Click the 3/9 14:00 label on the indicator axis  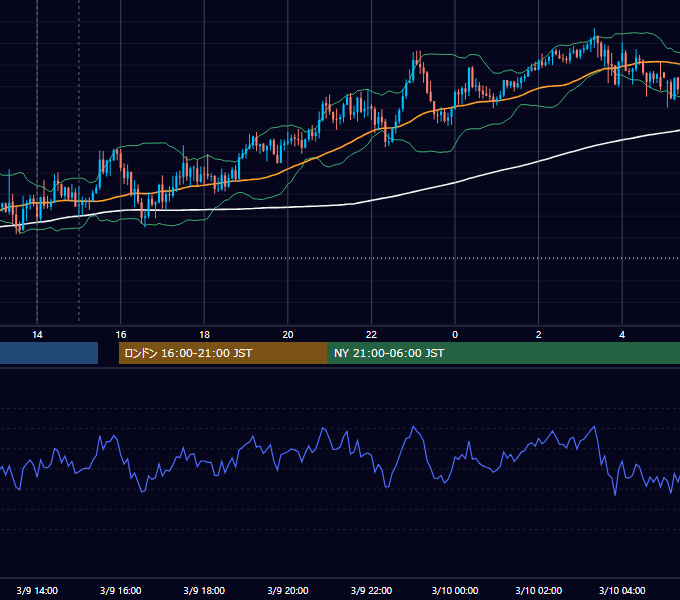(x=37, y=590)
